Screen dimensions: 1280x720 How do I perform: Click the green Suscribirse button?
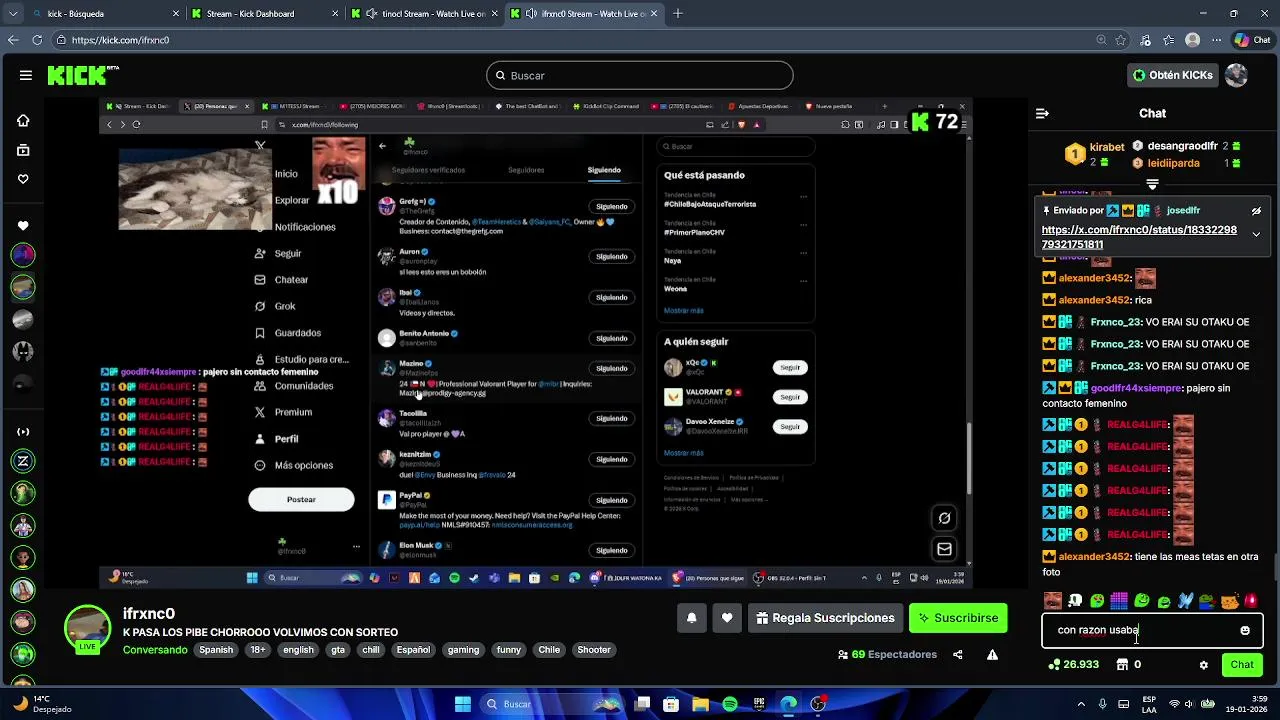pos(958,618)
